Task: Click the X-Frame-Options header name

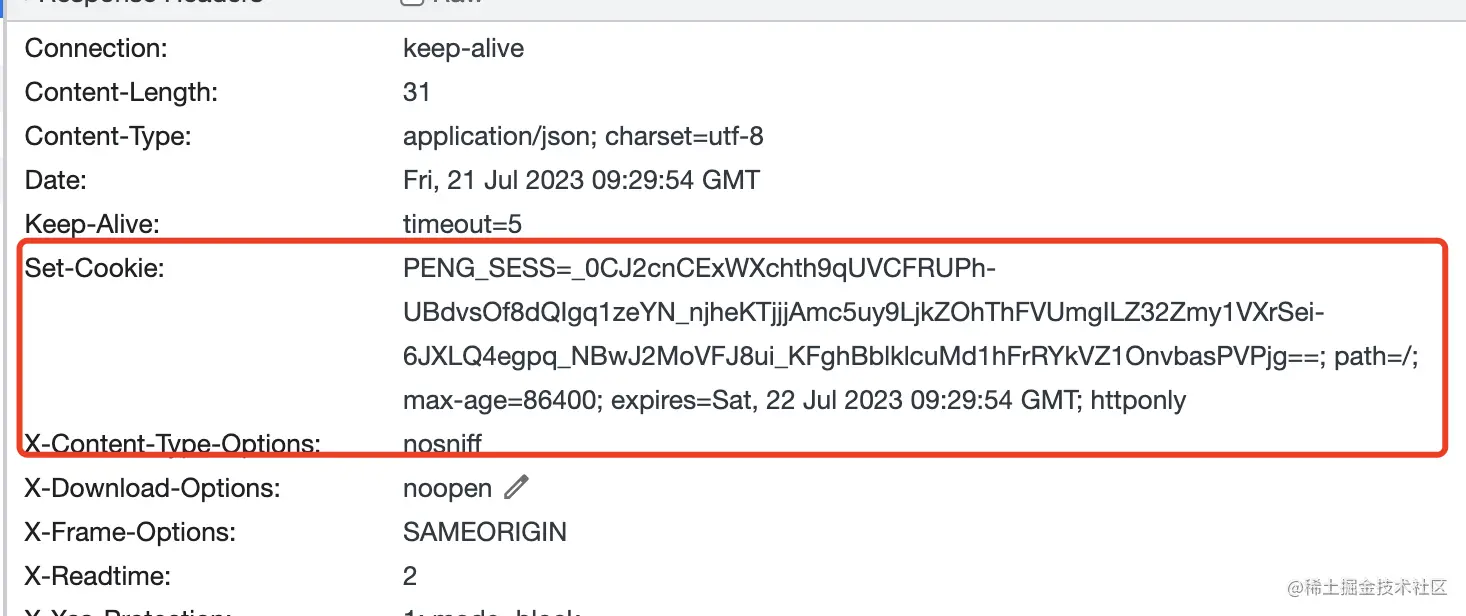Action: tap(130, 532)
